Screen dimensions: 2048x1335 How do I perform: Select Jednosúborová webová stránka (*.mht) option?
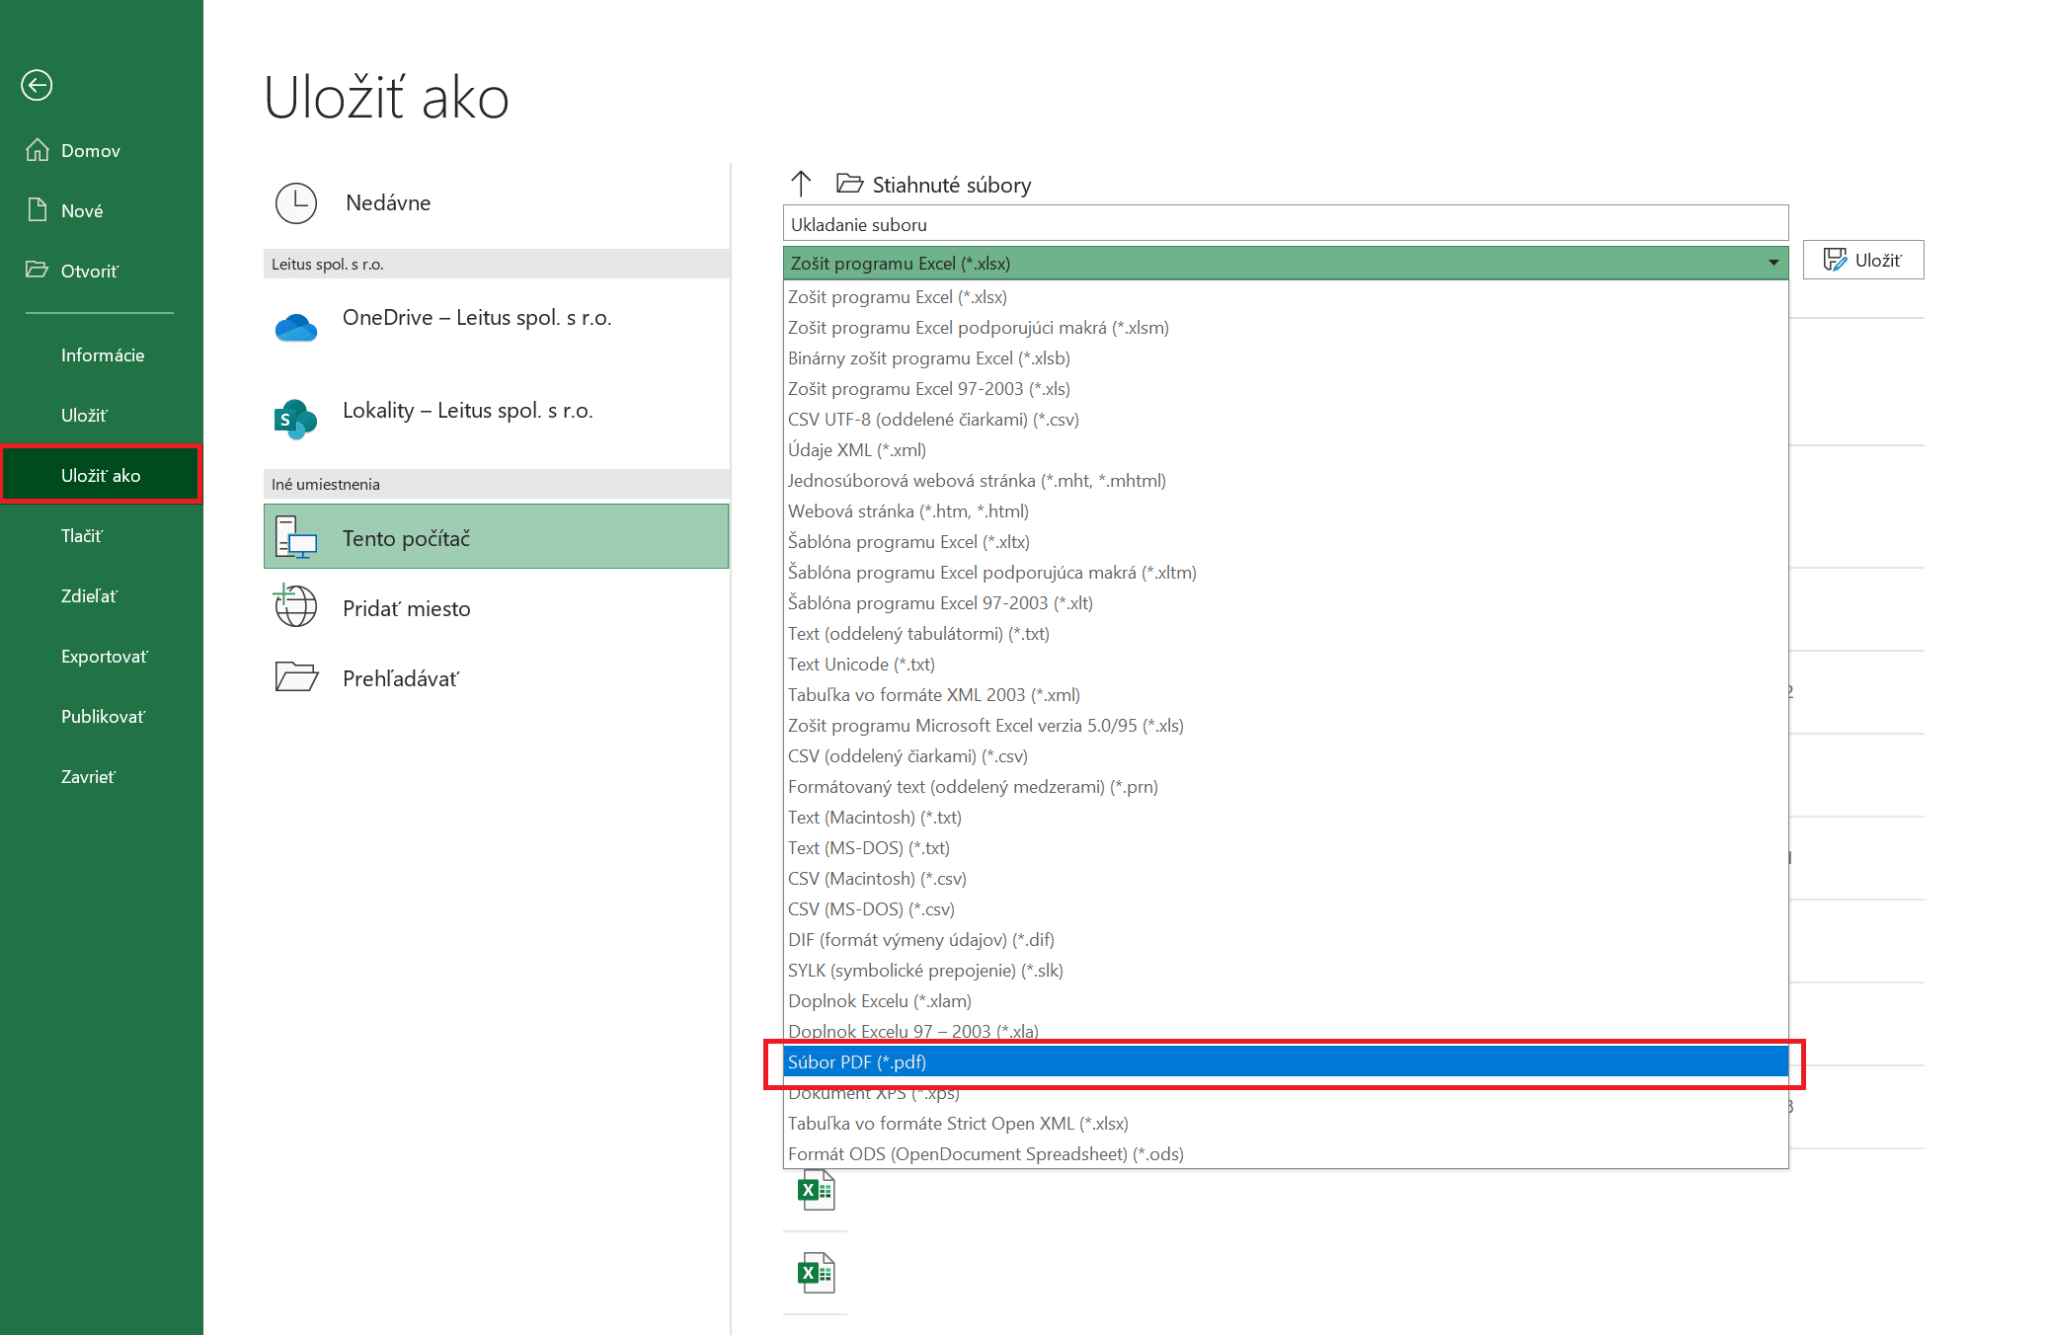pyautogui.click(x=1285, y=480)
